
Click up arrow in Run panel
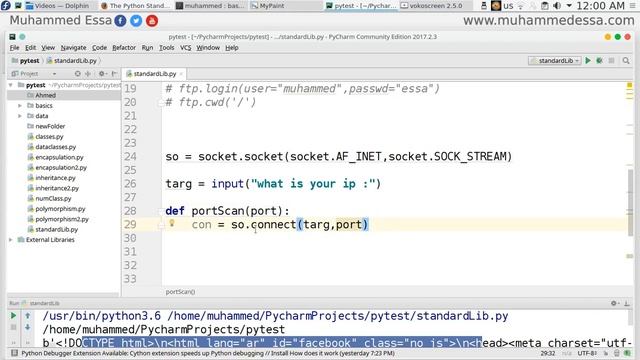coord(27,316)
